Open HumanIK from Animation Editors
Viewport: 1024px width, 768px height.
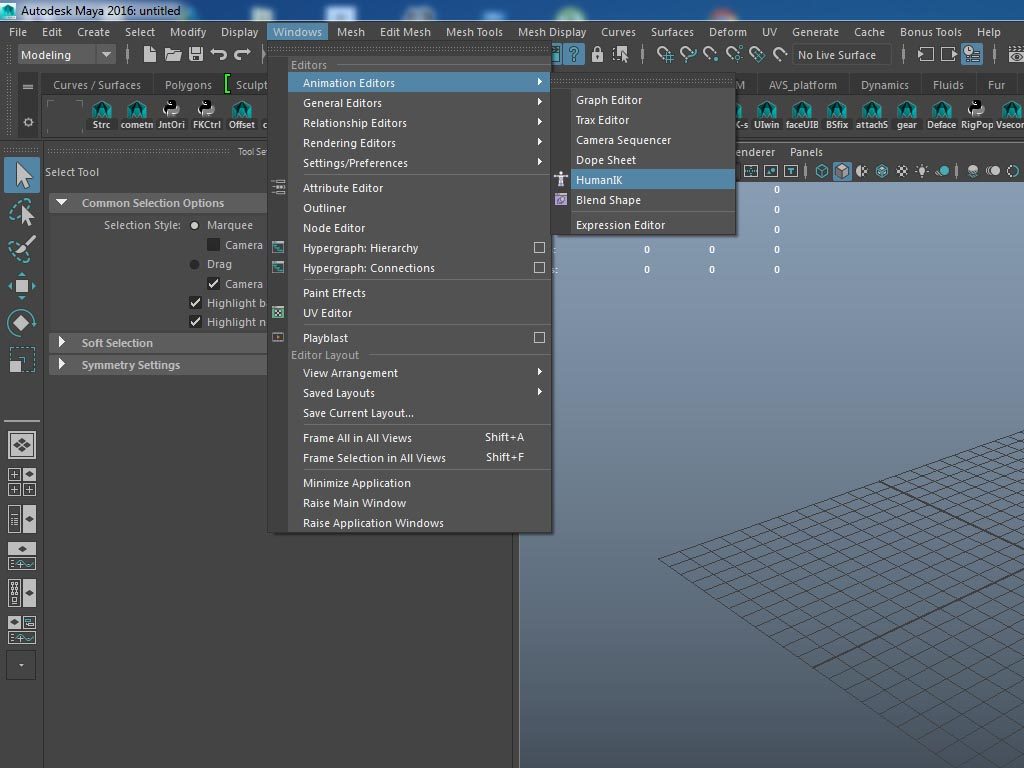(652, 180)
